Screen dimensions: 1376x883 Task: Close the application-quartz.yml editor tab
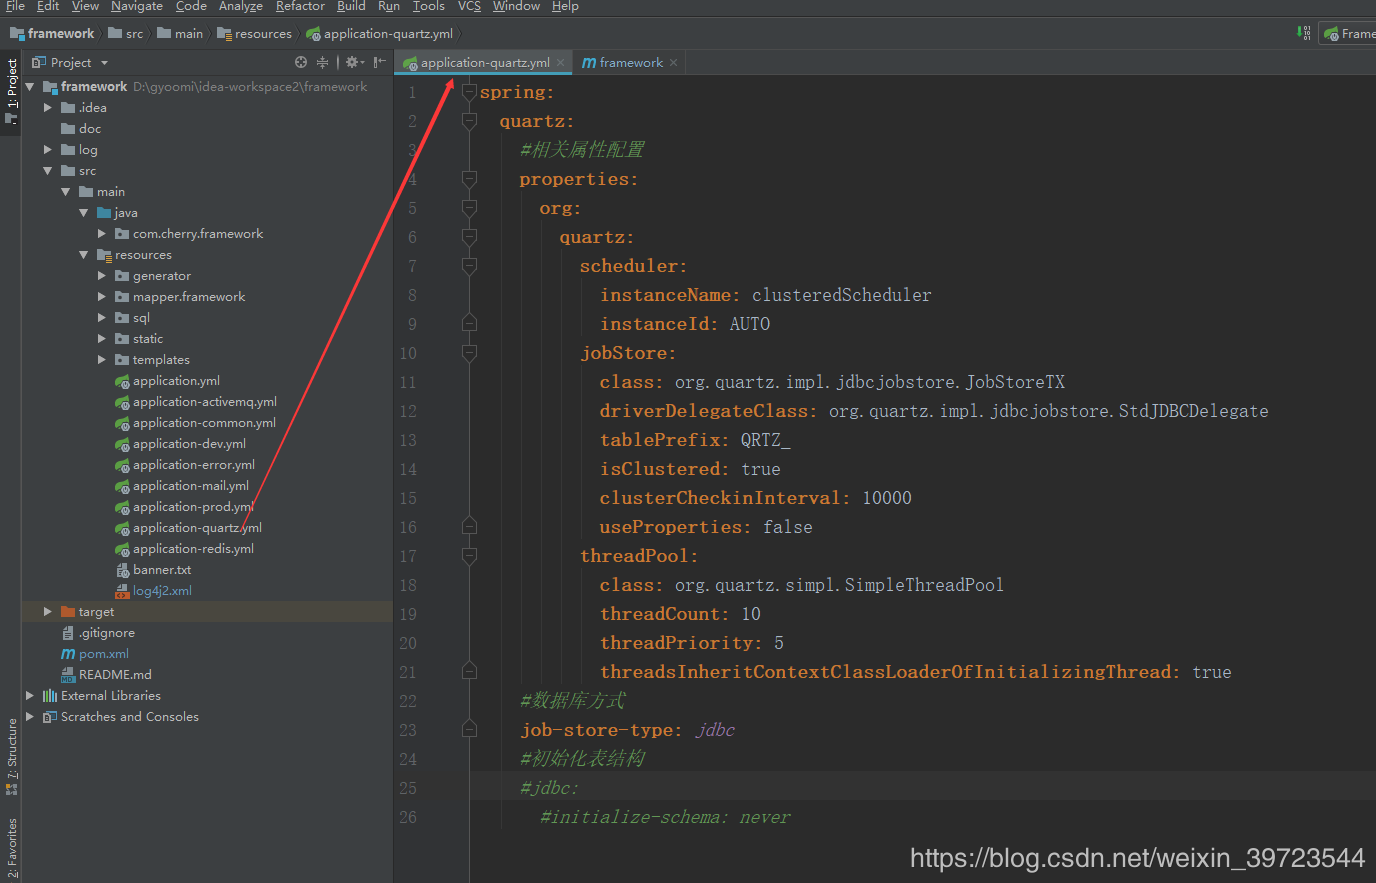tap(560, 63)
